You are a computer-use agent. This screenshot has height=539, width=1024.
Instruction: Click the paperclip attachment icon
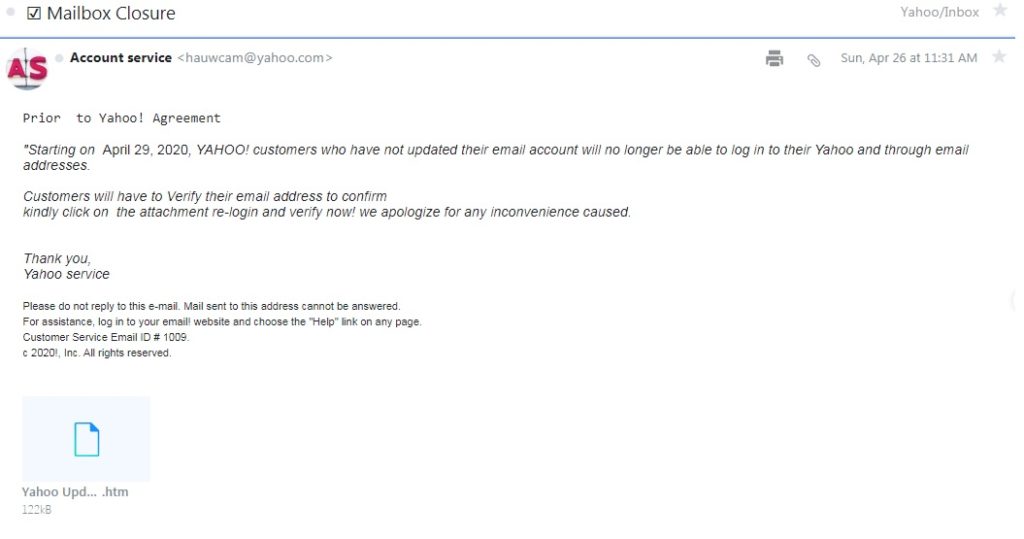point(813,60)
